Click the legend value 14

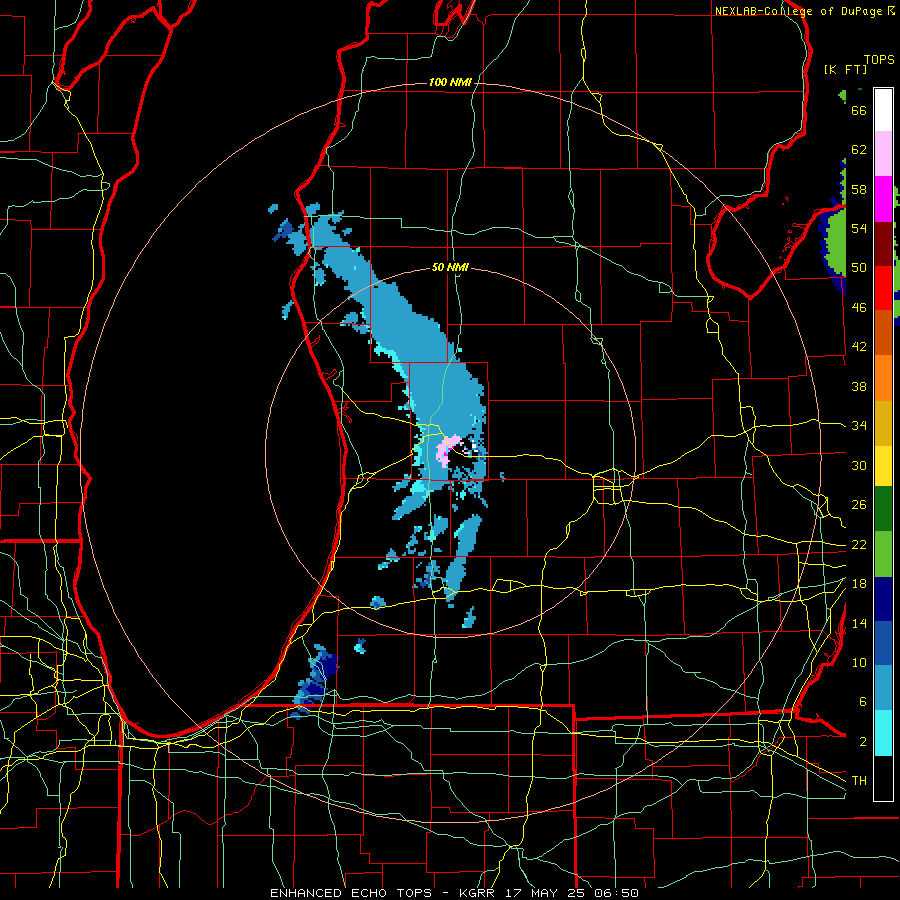click(x=859, y=623)
